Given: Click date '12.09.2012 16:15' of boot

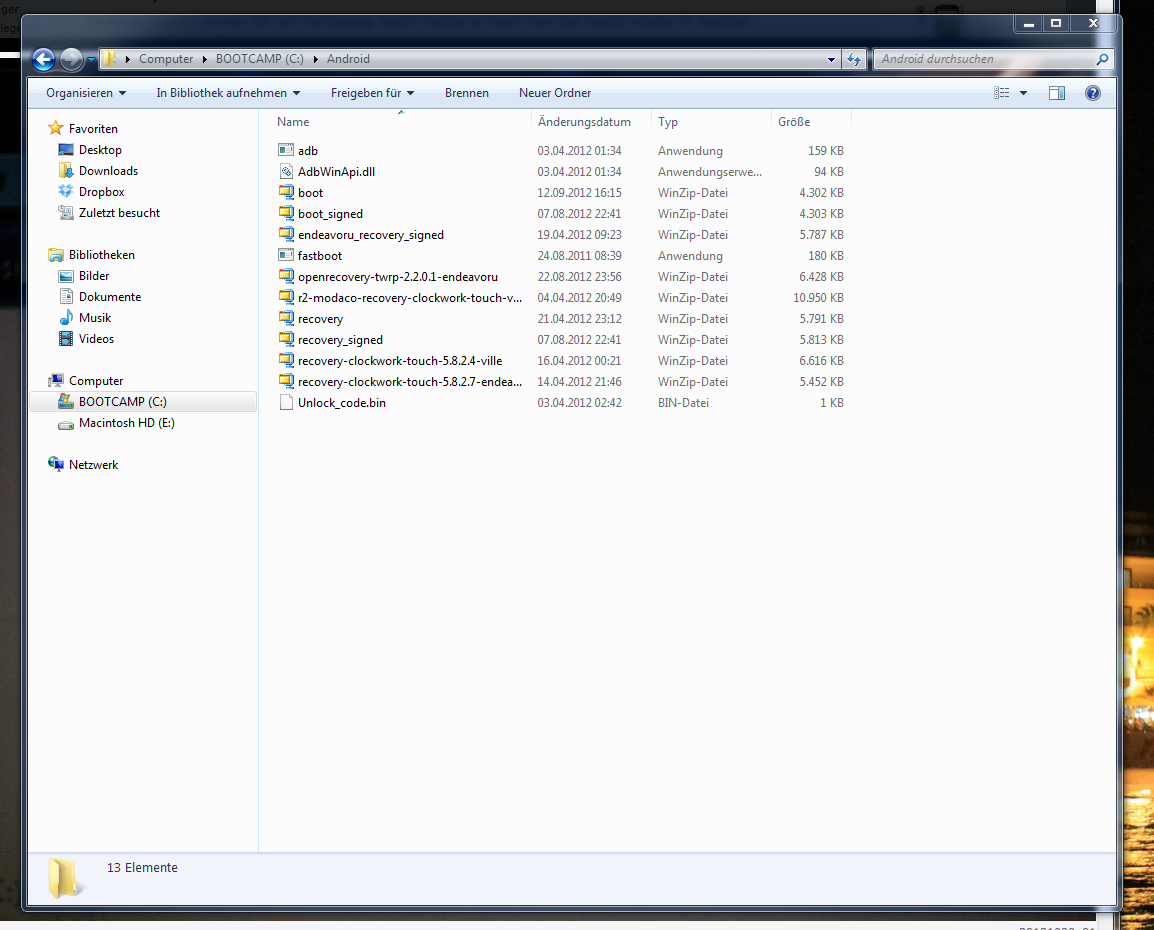Looking at the screenshot, I should [x=579, y=193].
